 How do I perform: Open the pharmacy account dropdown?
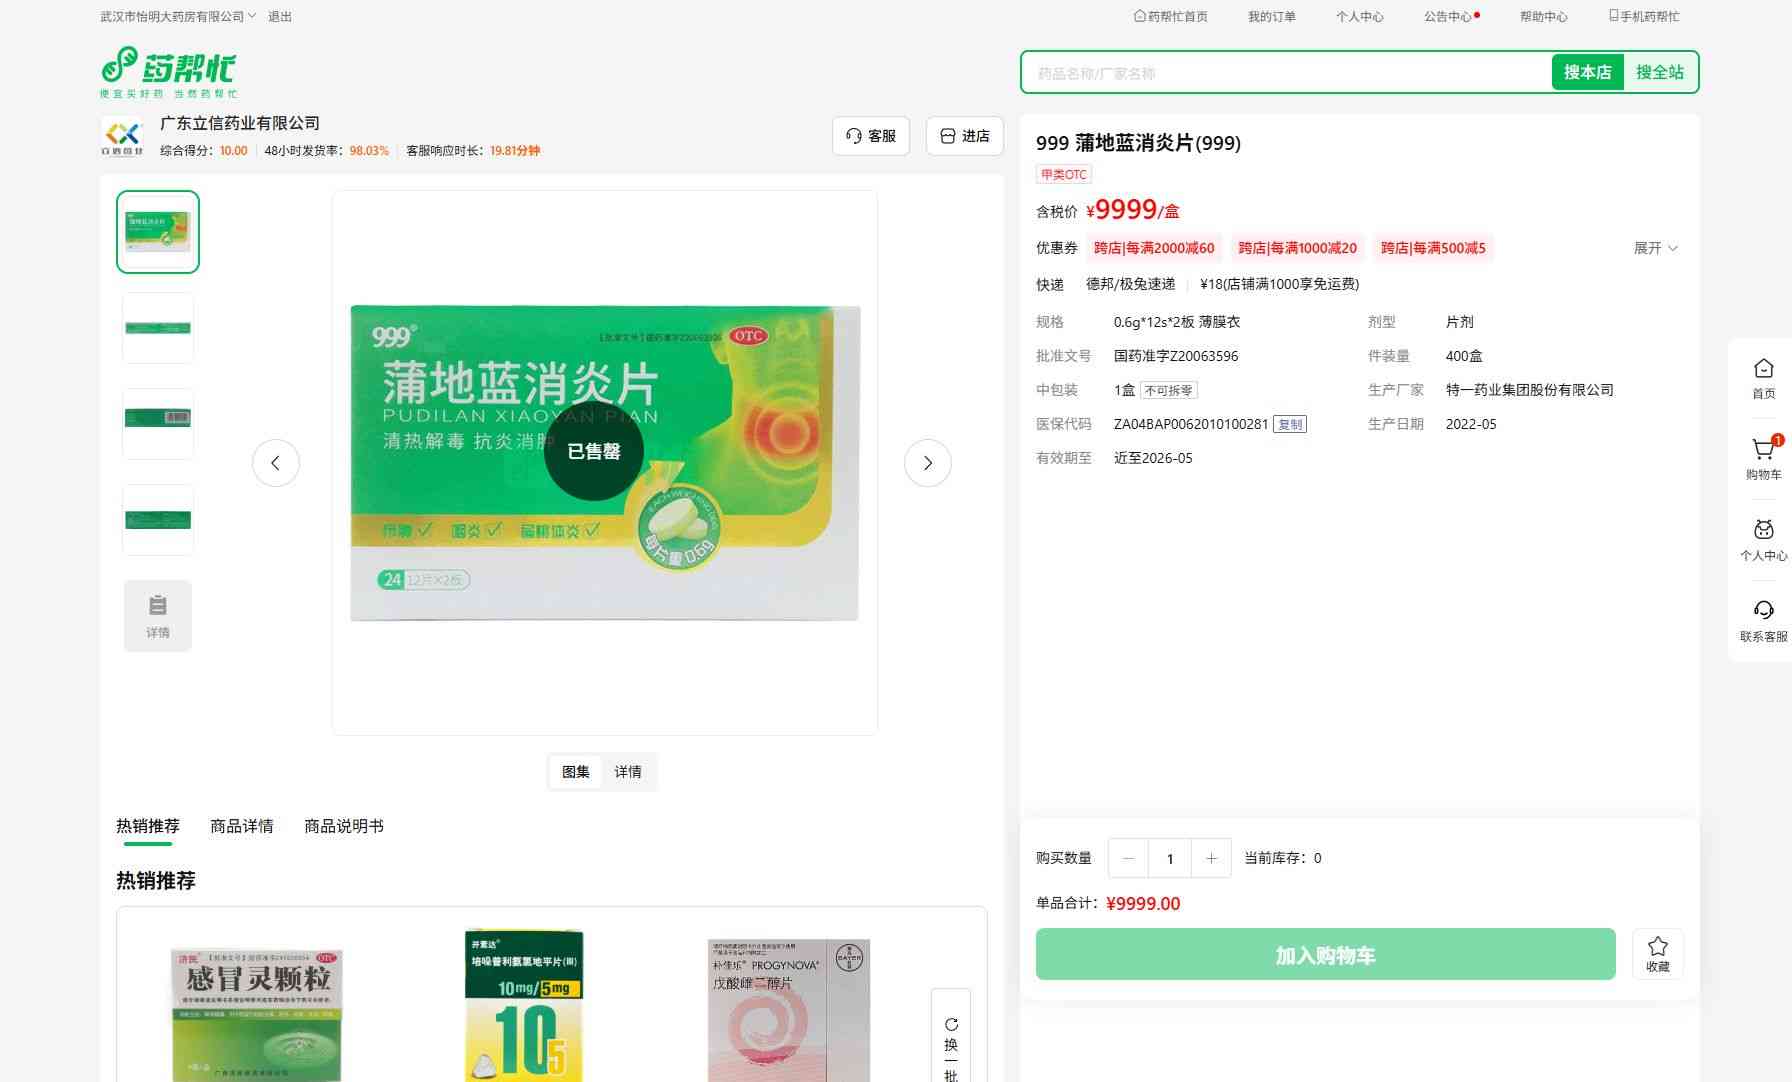click(x=178, y=17)
